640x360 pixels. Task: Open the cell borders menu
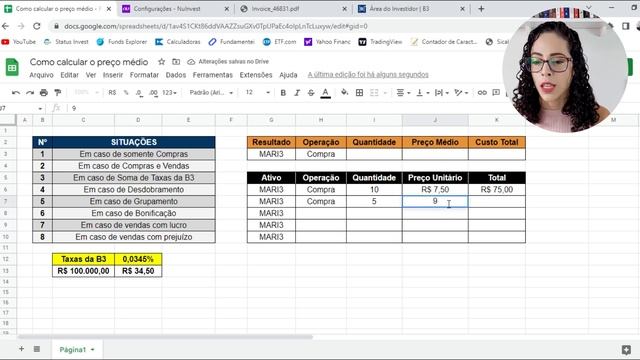click(359, 93)
